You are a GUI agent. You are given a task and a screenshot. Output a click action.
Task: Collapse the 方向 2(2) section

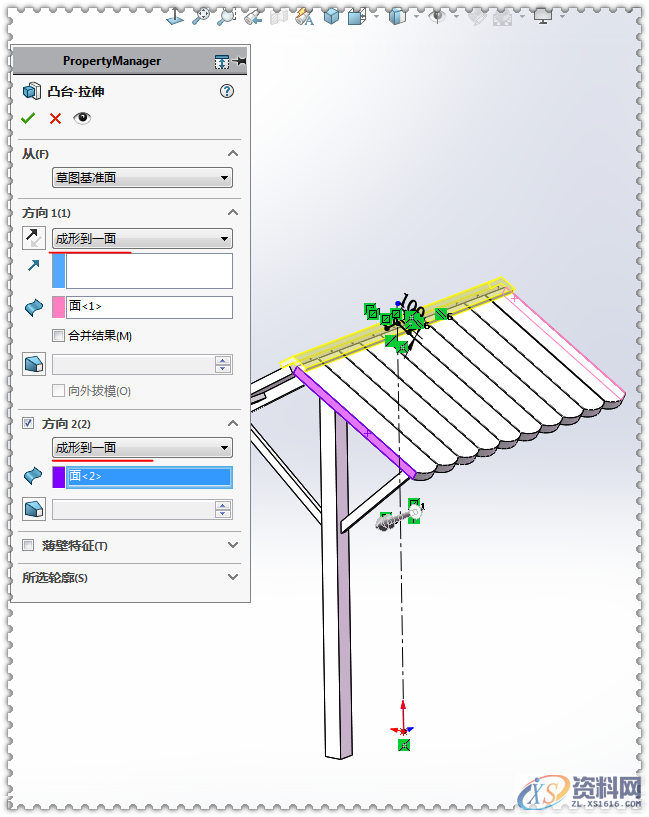[233, 423]
